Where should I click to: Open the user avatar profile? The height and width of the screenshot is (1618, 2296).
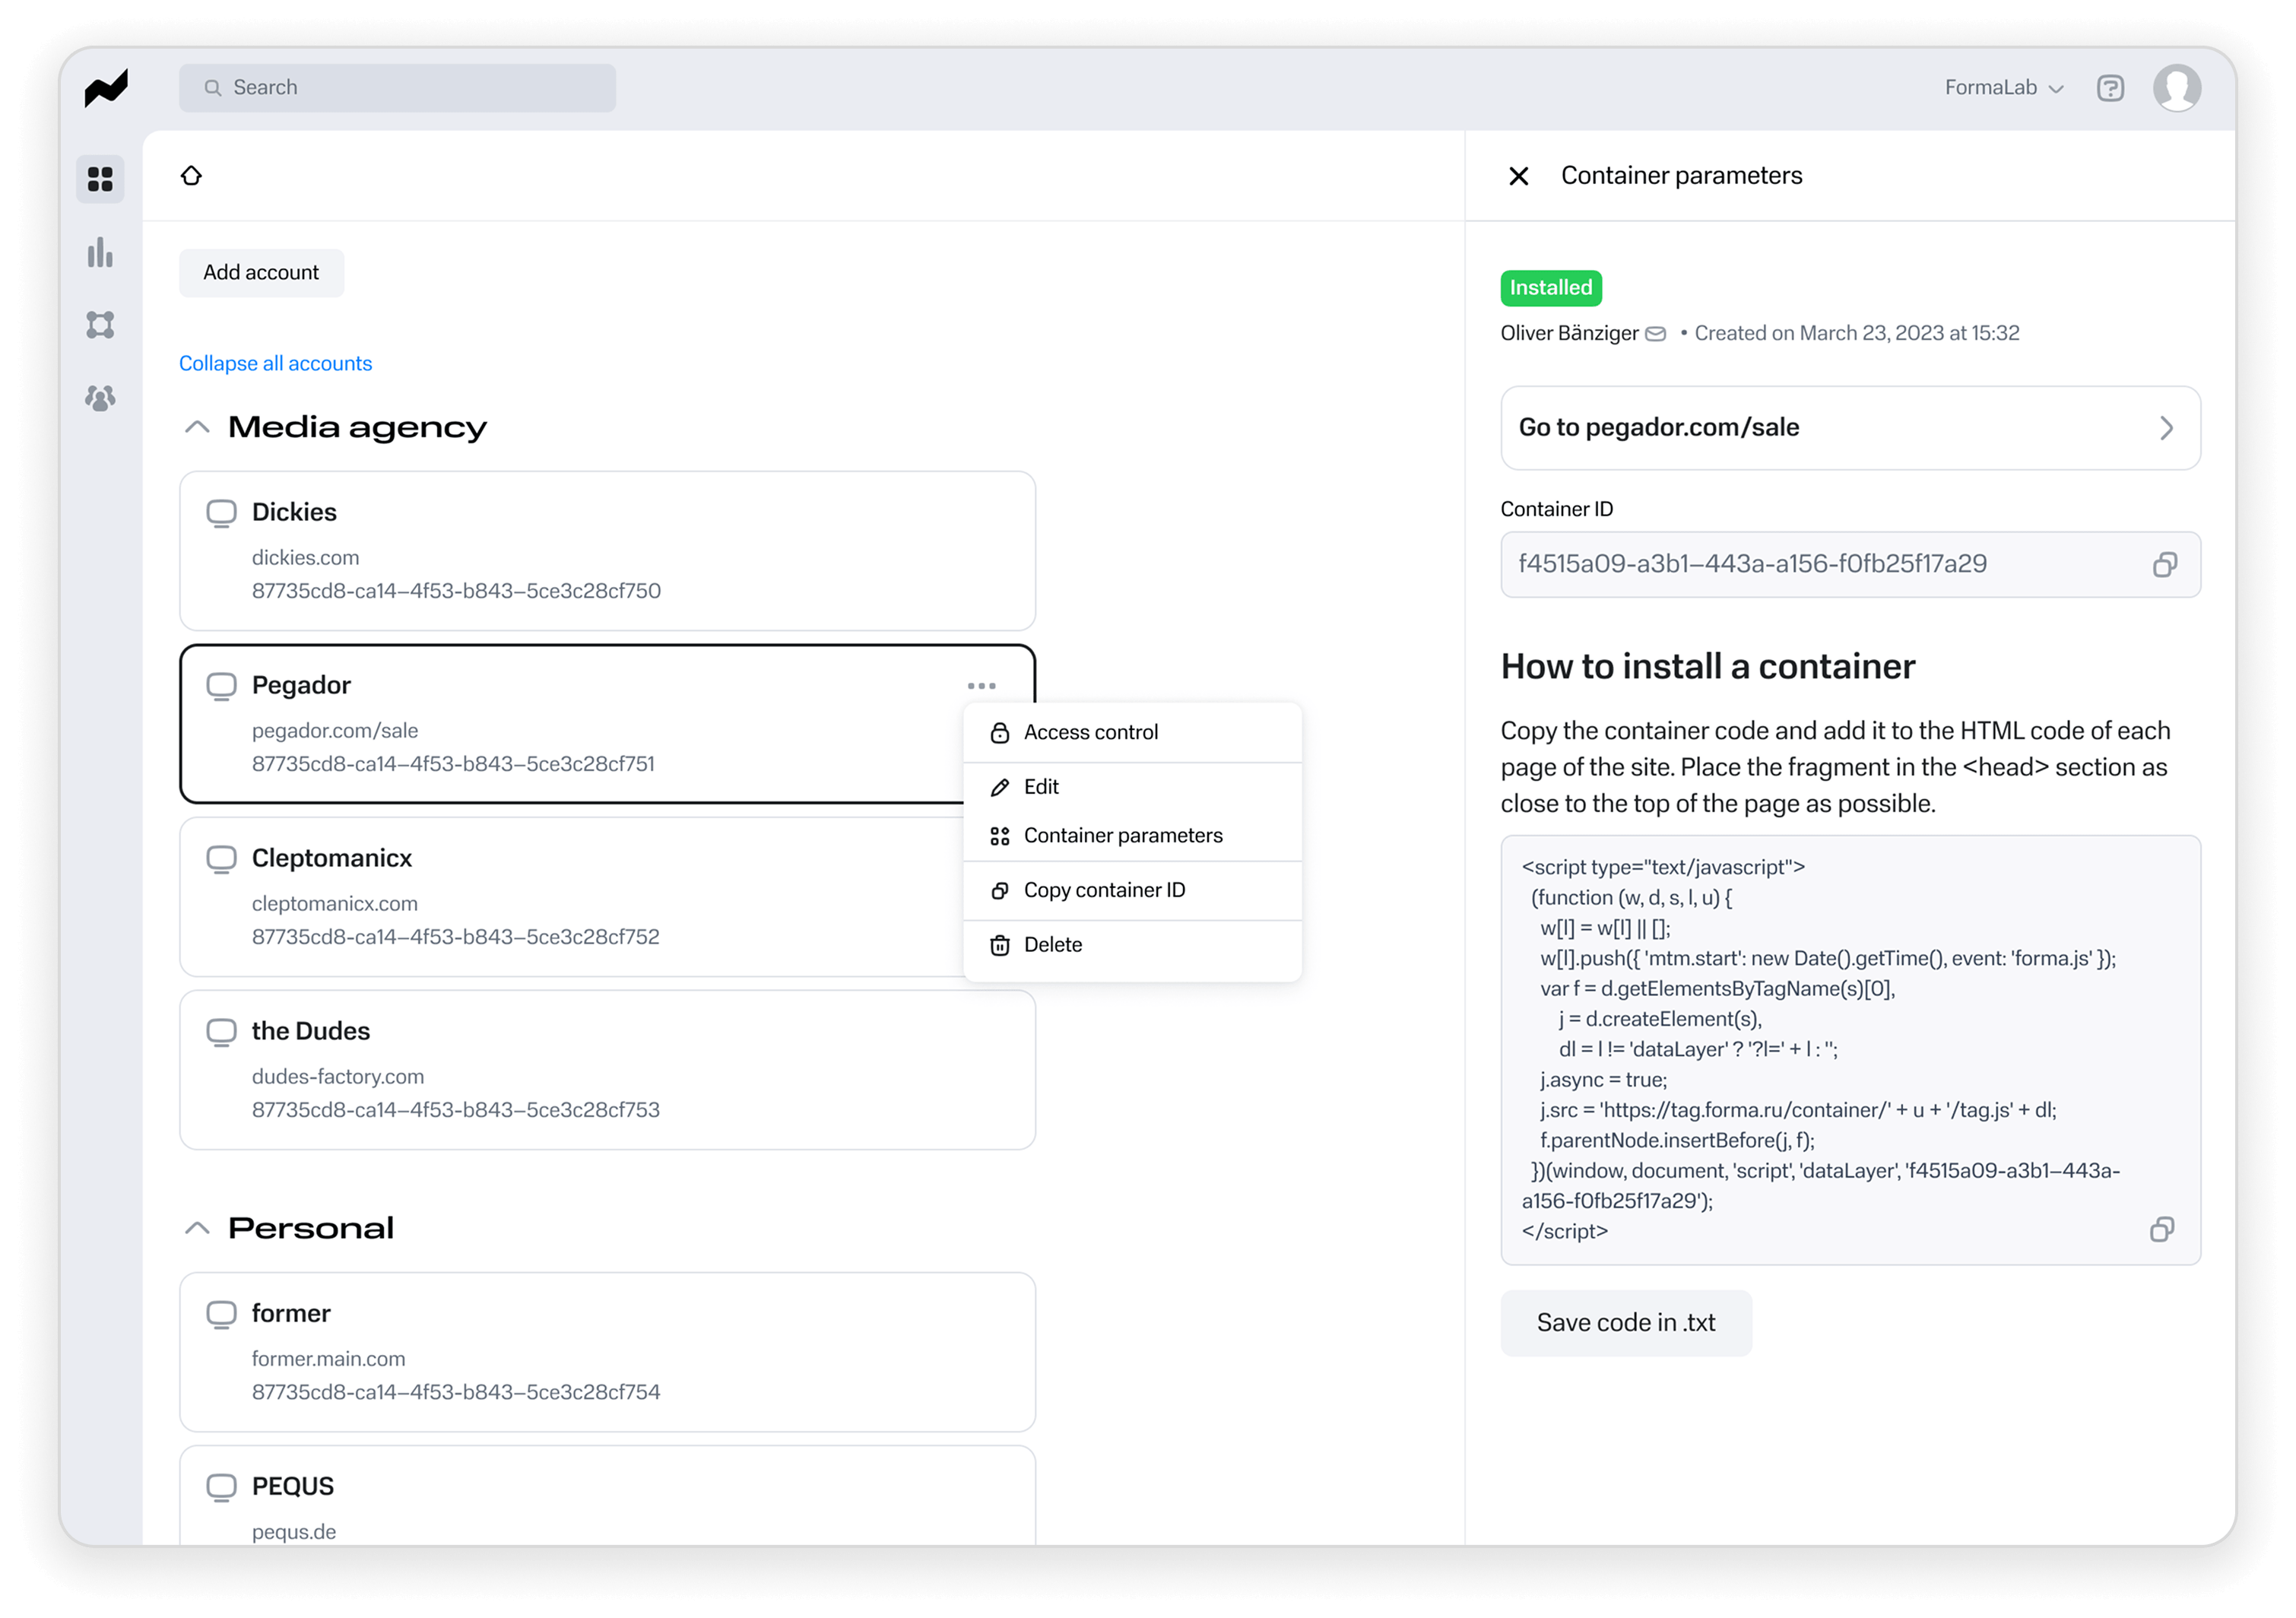click(x=2177, y=88)
